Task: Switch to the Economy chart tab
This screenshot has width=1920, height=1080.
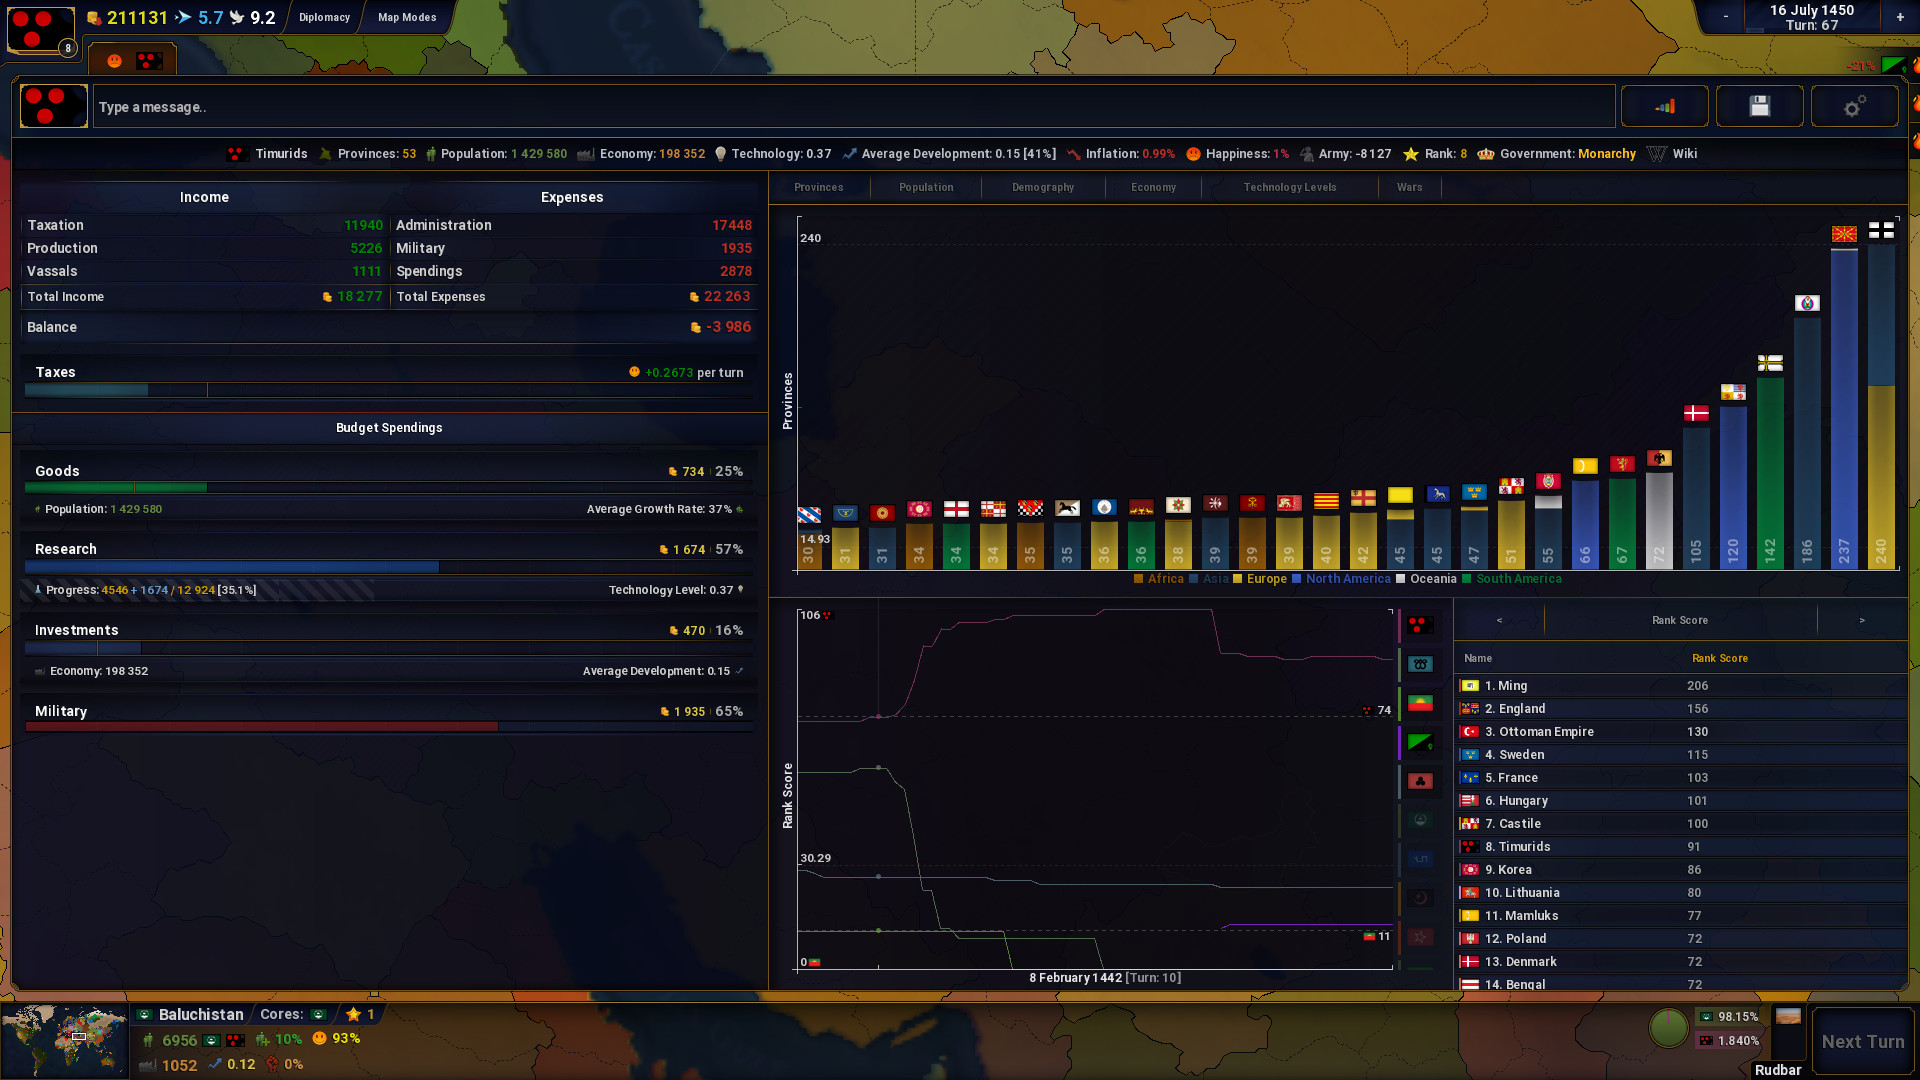Action: (1153, 187)
